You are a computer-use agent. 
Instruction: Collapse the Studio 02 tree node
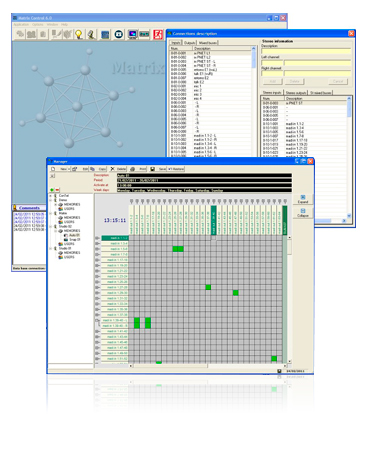click(x=51, y=226)
